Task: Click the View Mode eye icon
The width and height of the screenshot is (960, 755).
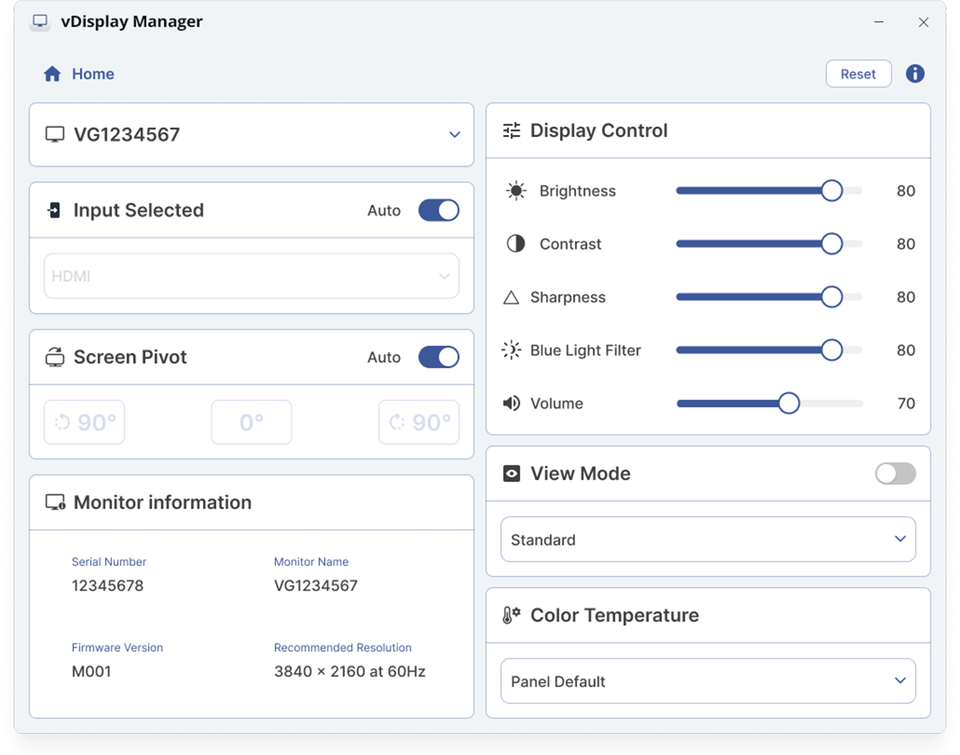Action: [511, 474]
